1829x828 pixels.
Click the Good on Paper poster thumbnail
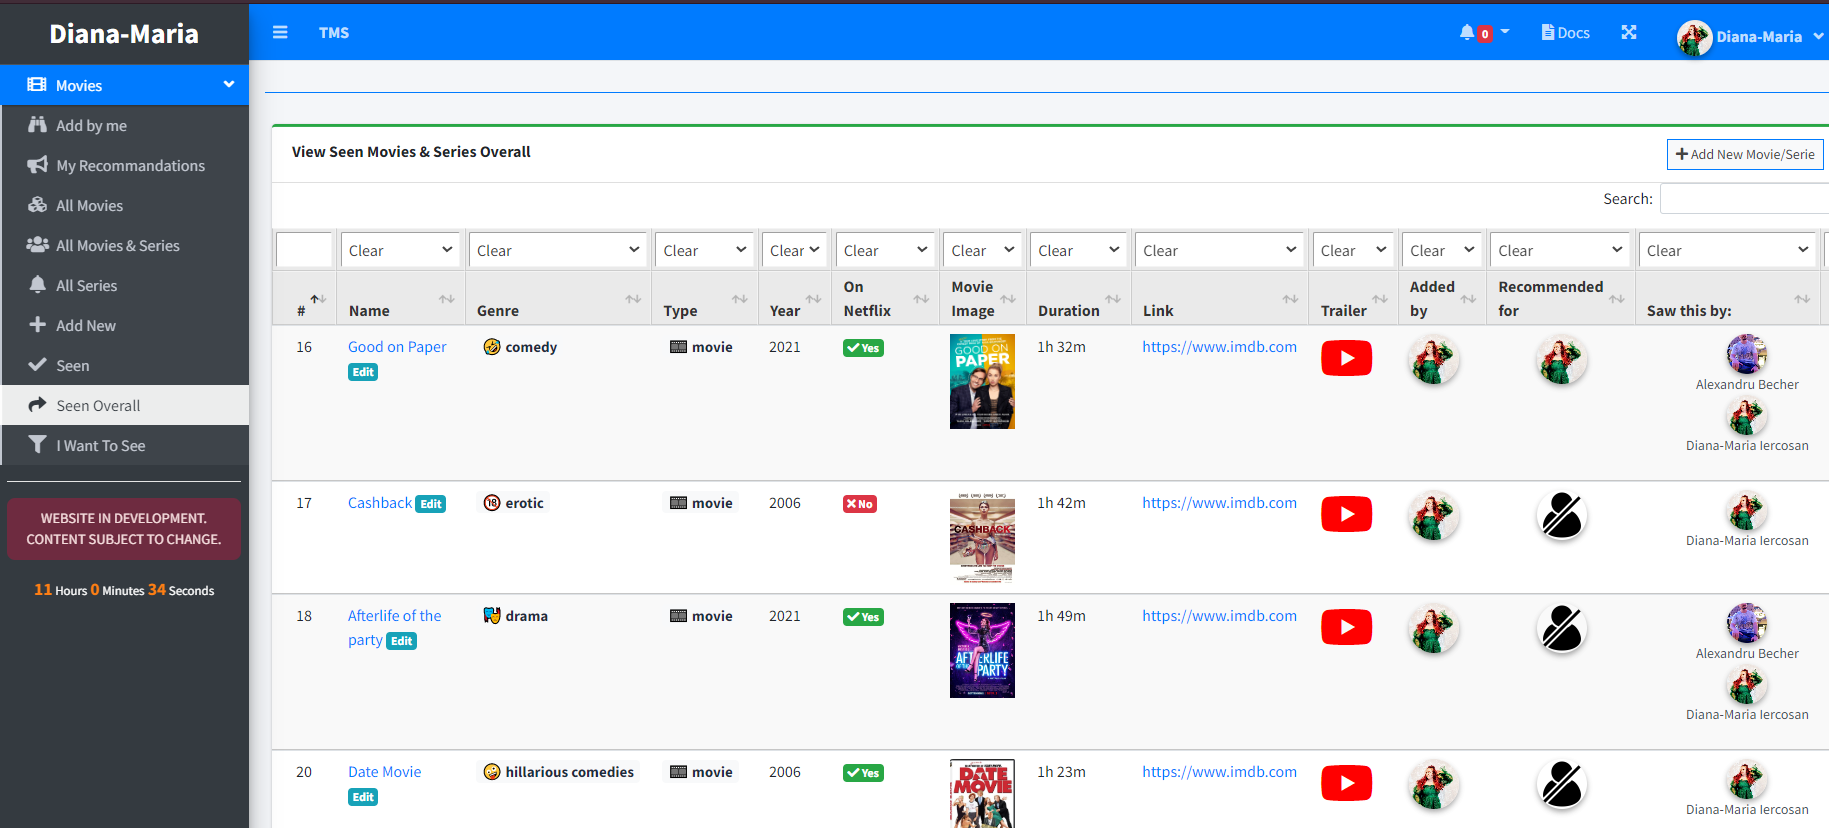[x=982, y=381]
